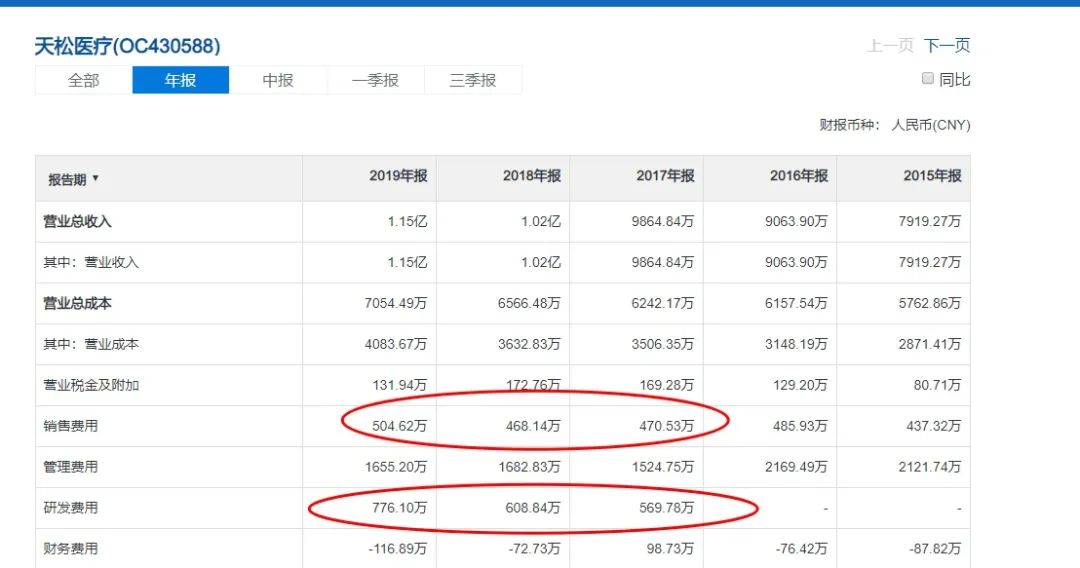Select the 年报 tab
The image size is (1080, 568).
[181, 80]
